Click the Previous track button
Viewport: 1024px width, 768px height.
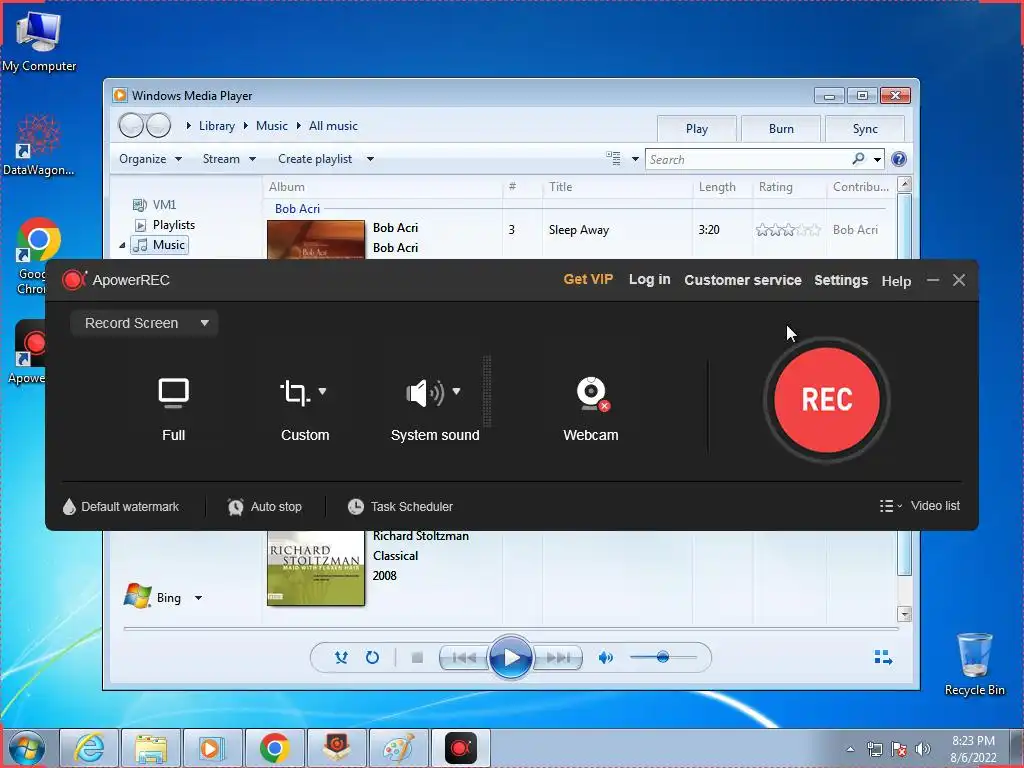[464, 658]
